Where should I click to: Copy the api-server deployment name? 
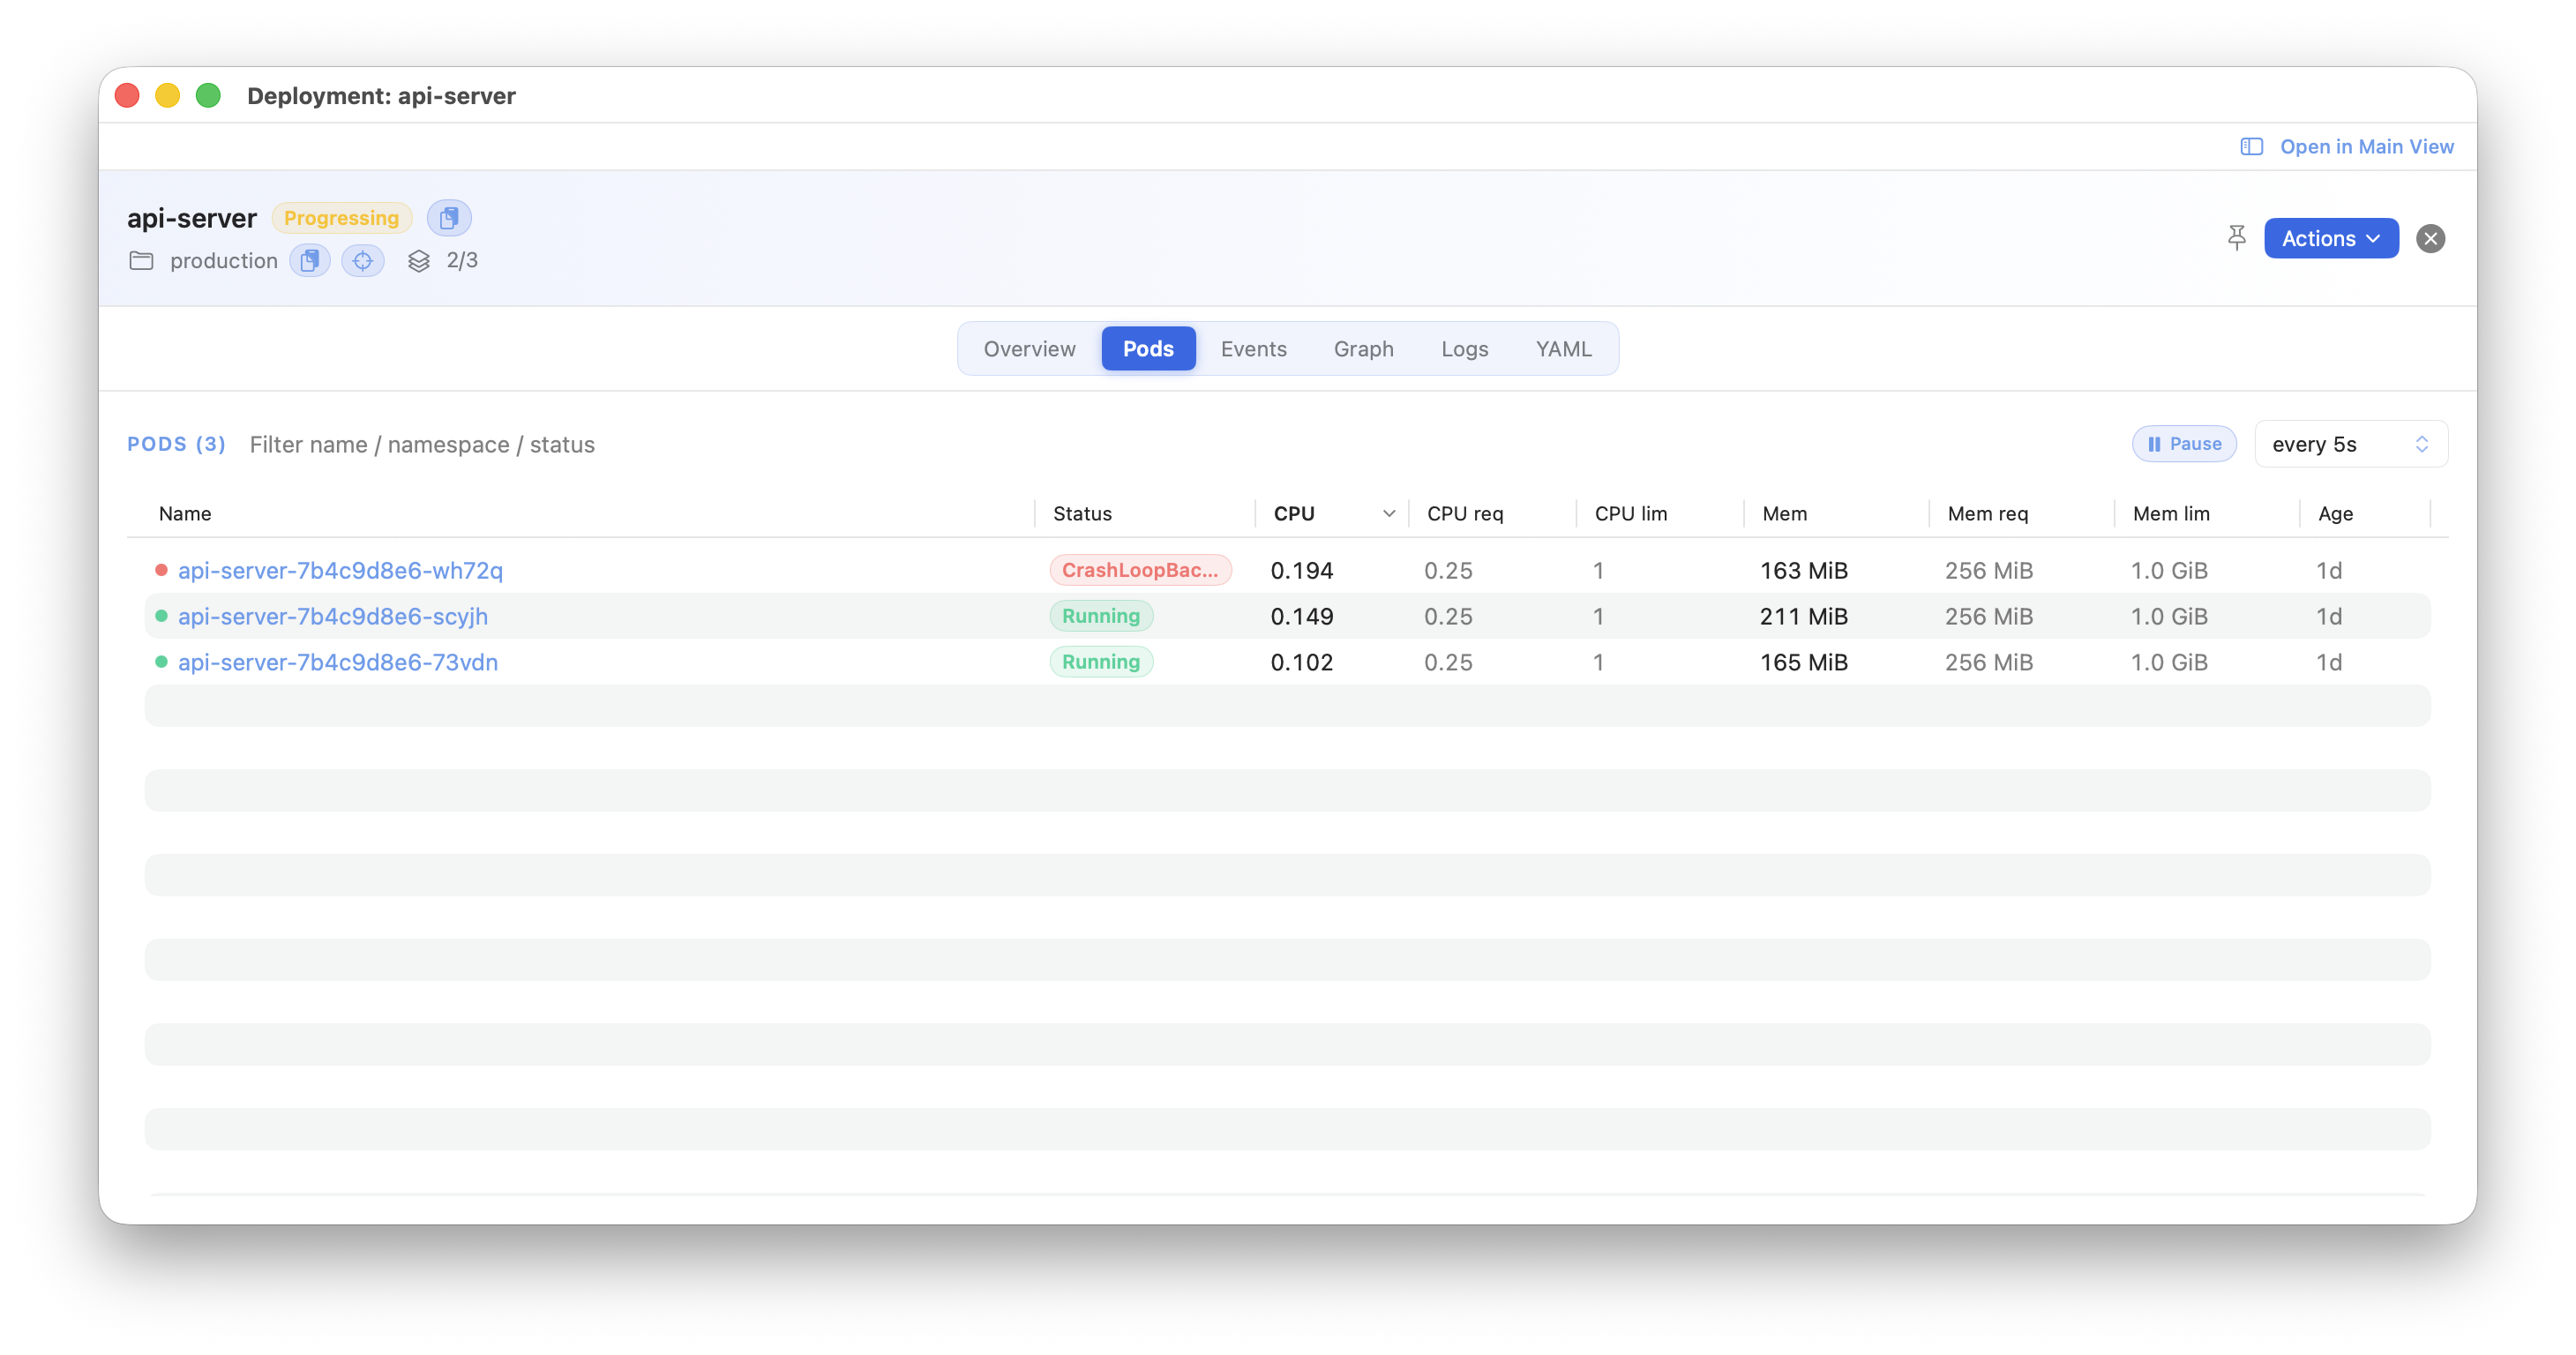click(449, 217)
